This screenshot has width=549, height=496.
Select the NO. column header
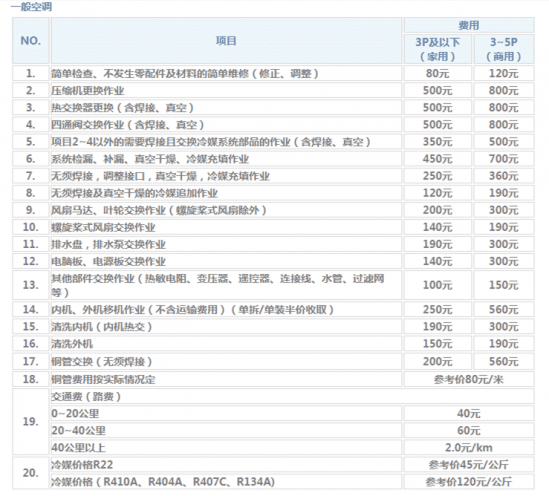(x=31, y=41)
